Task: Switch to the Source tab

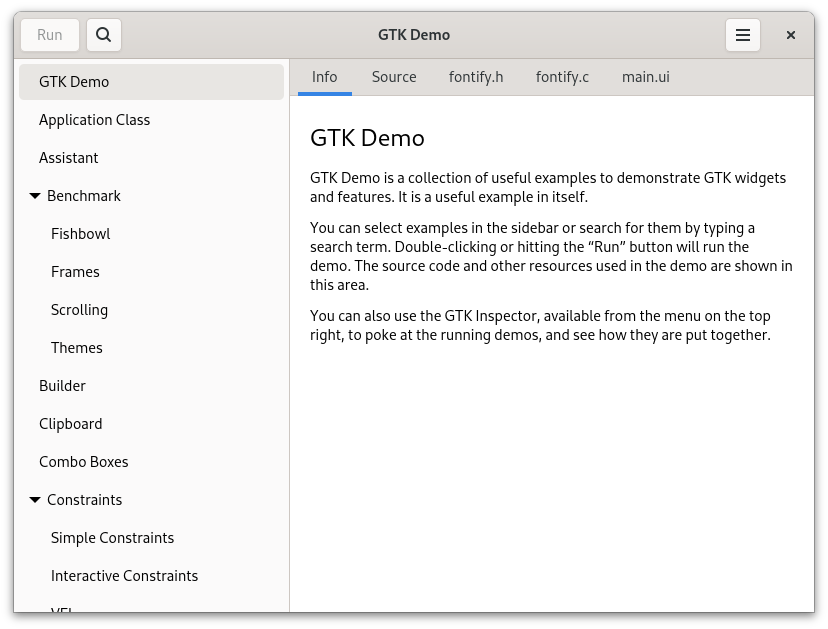Action: (393, 77)
